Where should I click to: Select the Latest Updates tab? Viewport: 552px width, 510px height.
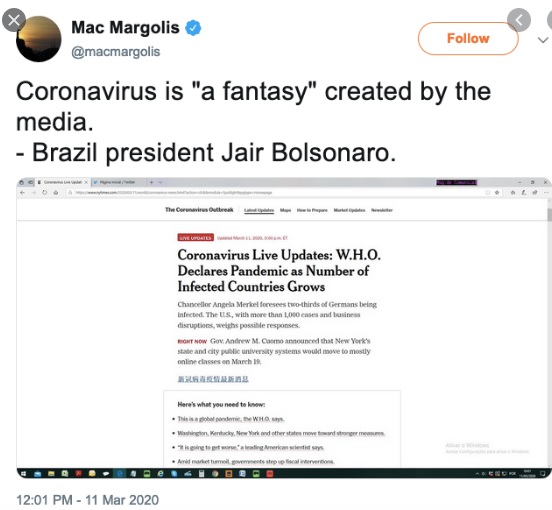pyautogui.click(x=259, y=210)
